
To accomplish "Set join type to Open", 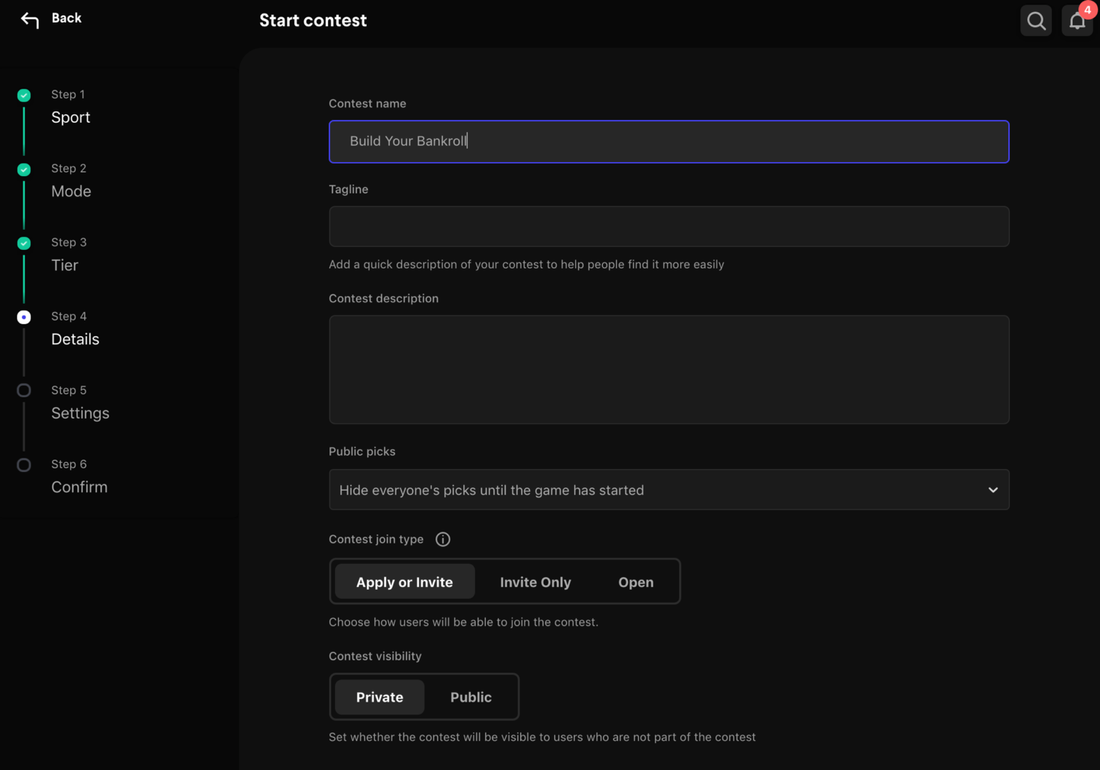I will (x=635, y=582).
